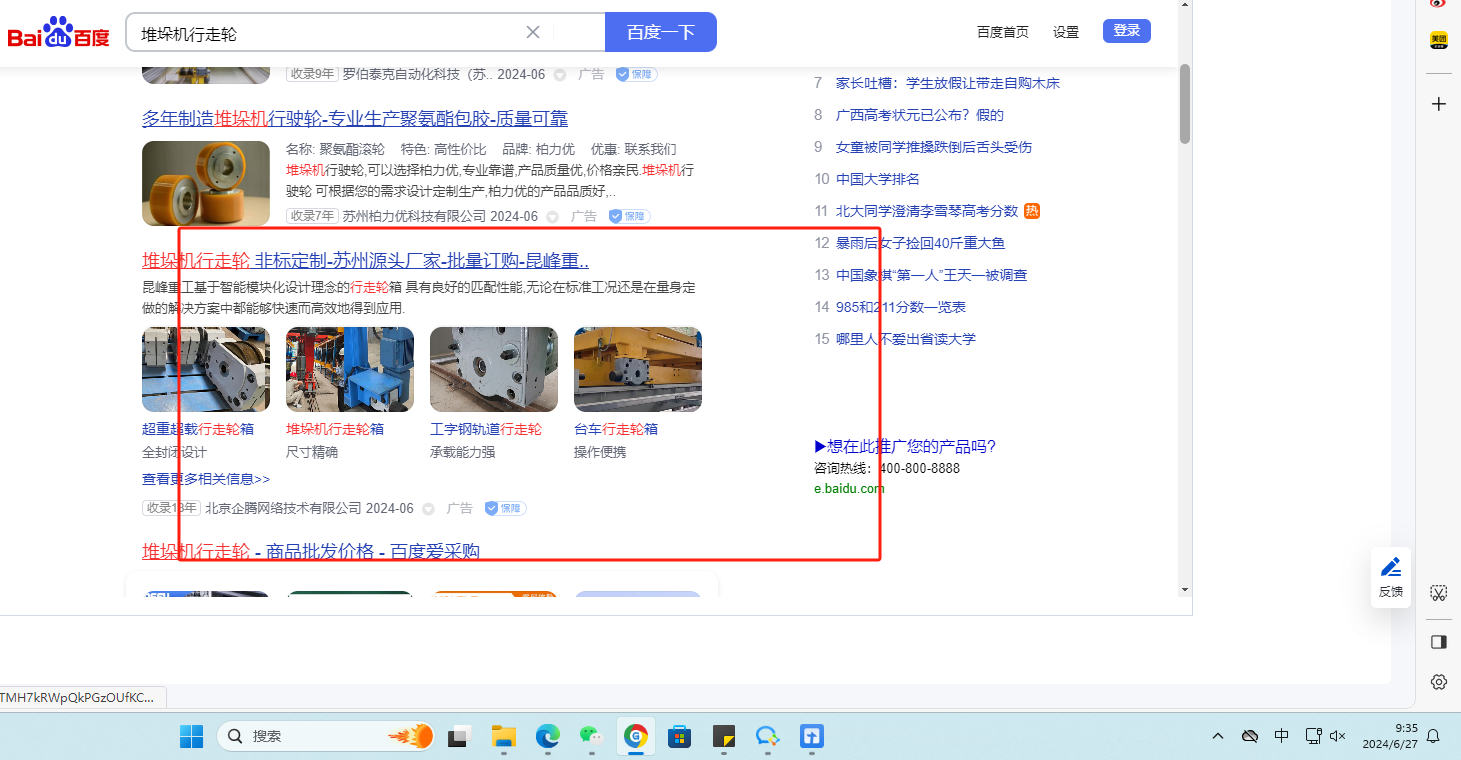Open hot search 985和211分数一览表

901,307
